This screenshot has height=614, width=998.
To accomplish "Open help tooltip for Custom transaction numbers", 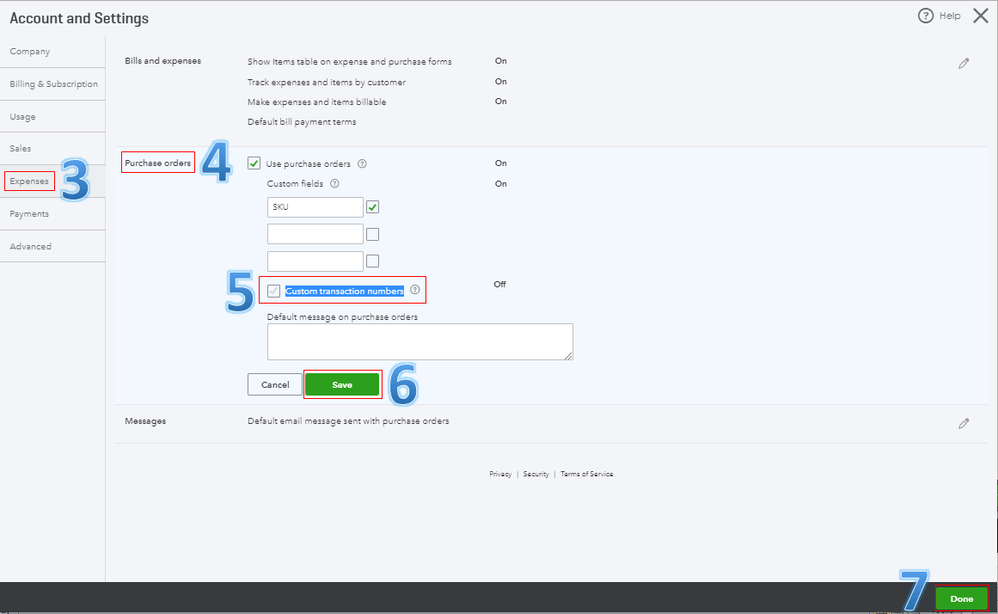I will click(x=415, y=290).
